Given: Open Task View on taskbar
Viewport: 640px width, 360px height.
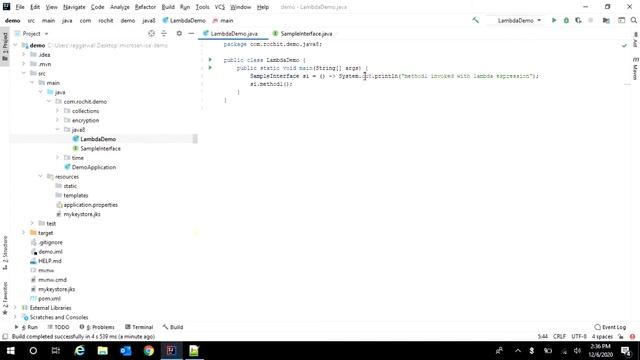Looking at the screenshot, I should pyautogui.click(x=56, y=351).
